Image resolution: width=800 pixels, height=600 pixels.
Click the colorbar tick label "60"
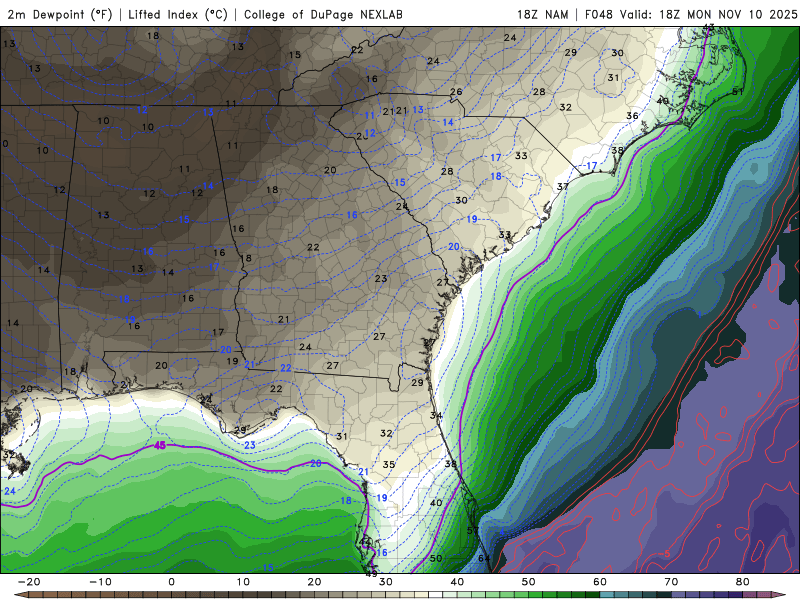pyautogui.click(x=600, y=582)
